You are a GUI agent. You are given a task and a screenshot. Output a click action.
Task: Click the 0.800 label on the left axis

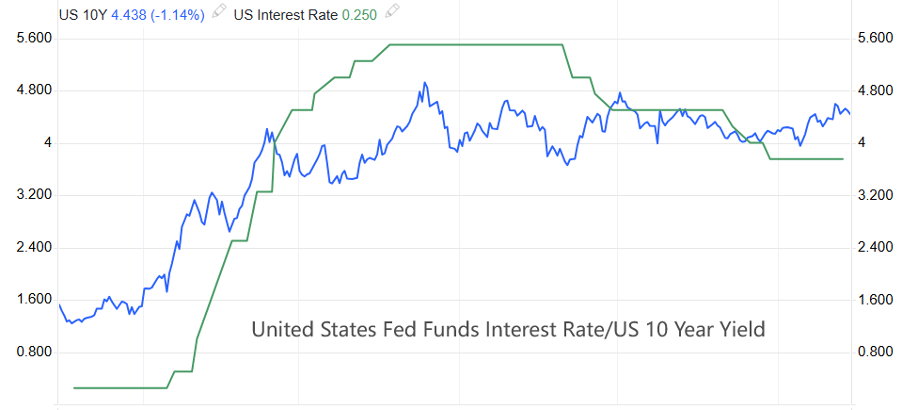[x=36, y=352]
